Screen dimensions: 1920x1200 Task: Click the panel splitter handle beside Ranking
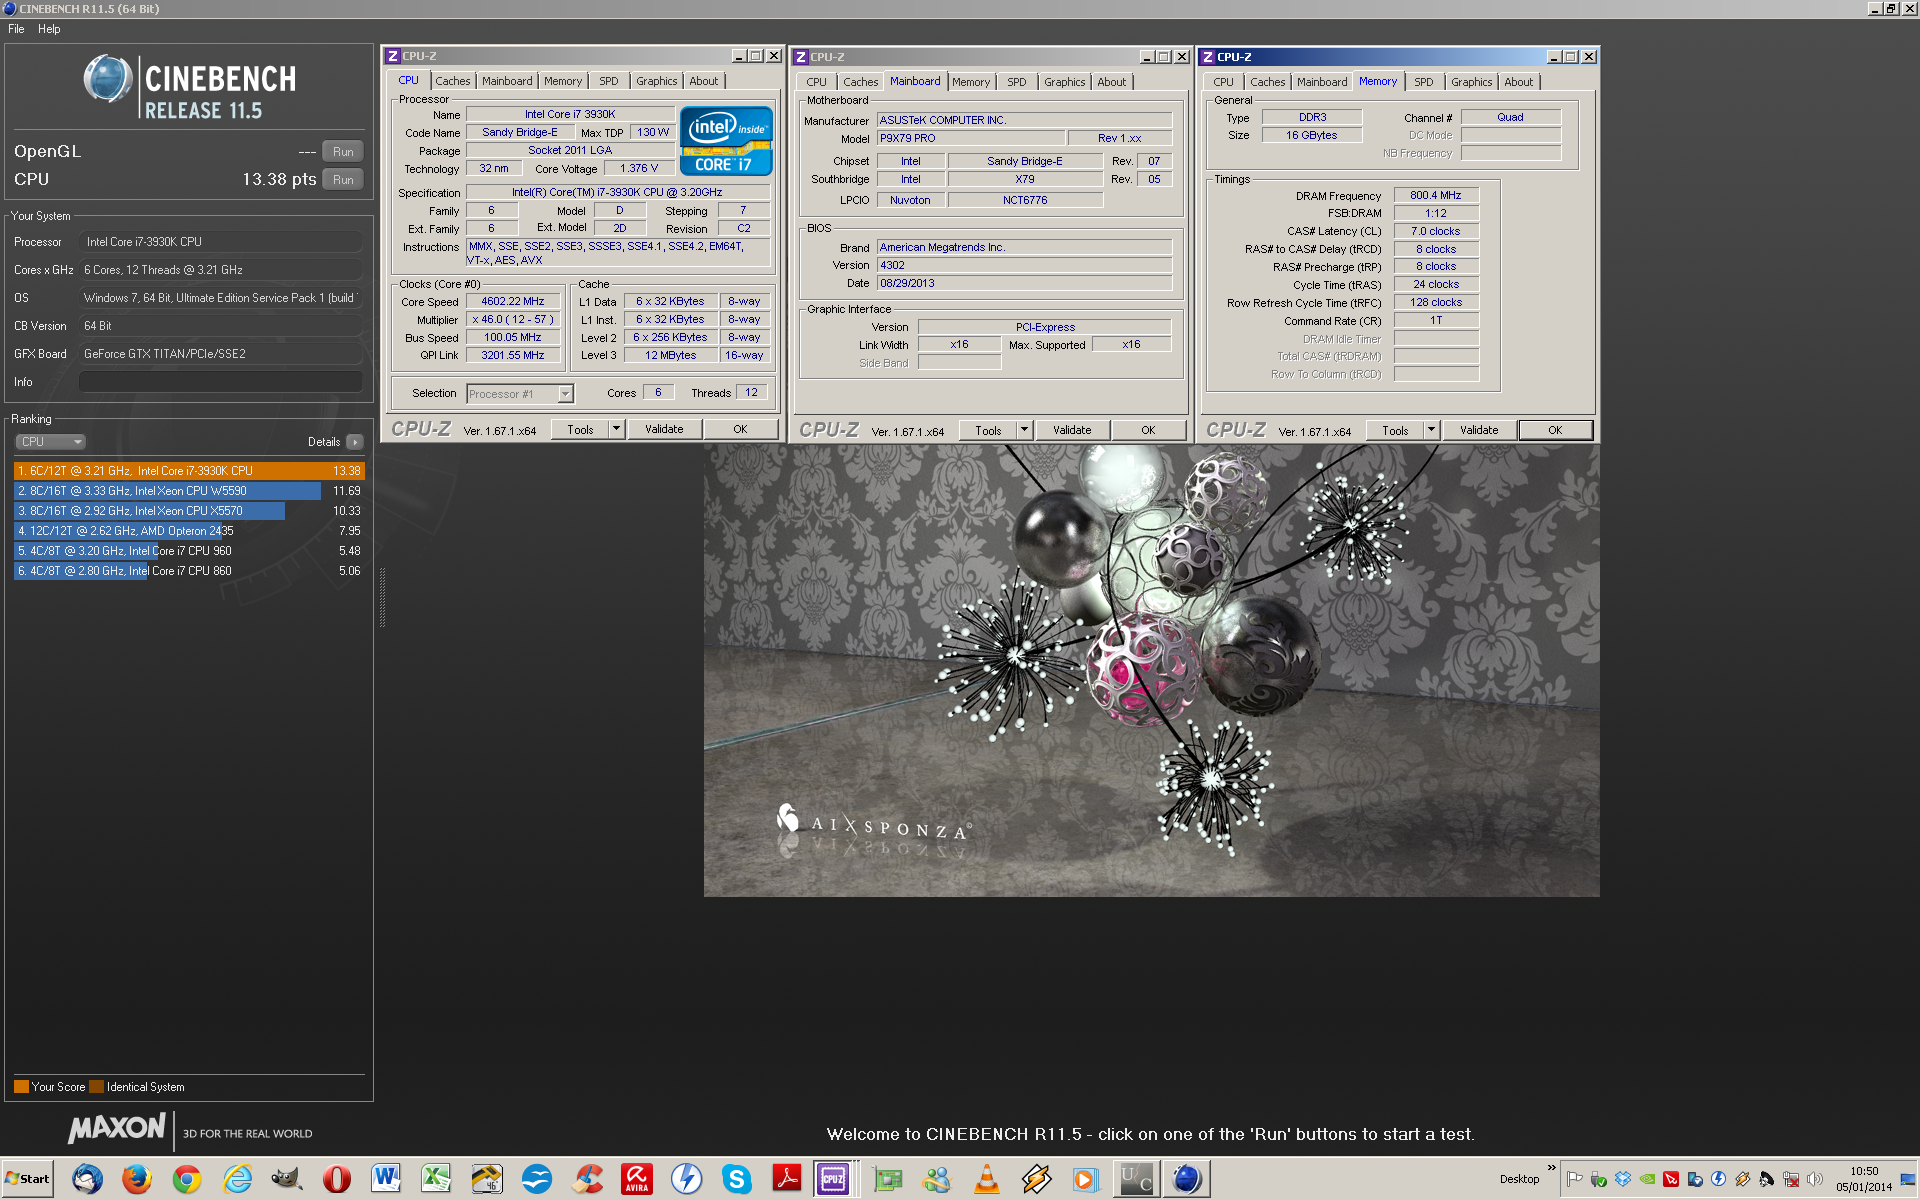[x=382, y=598]
